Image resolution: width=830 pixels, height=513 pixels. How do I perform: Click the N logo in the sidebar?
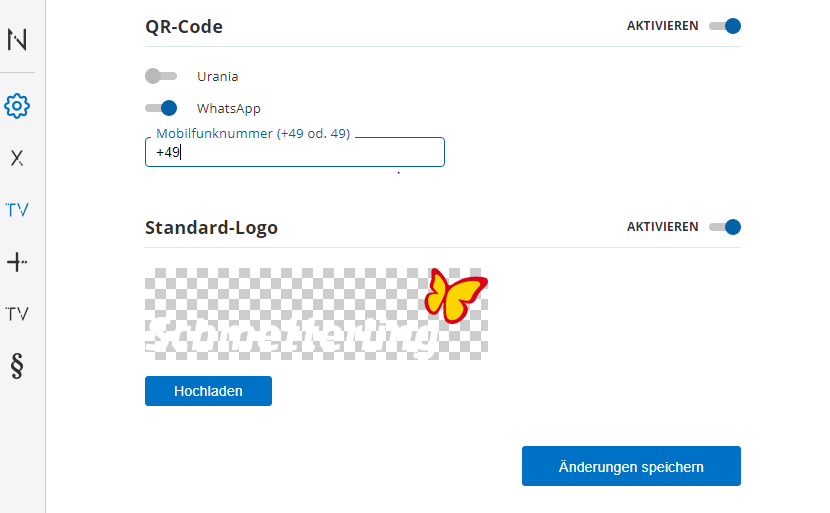[17, 40]
